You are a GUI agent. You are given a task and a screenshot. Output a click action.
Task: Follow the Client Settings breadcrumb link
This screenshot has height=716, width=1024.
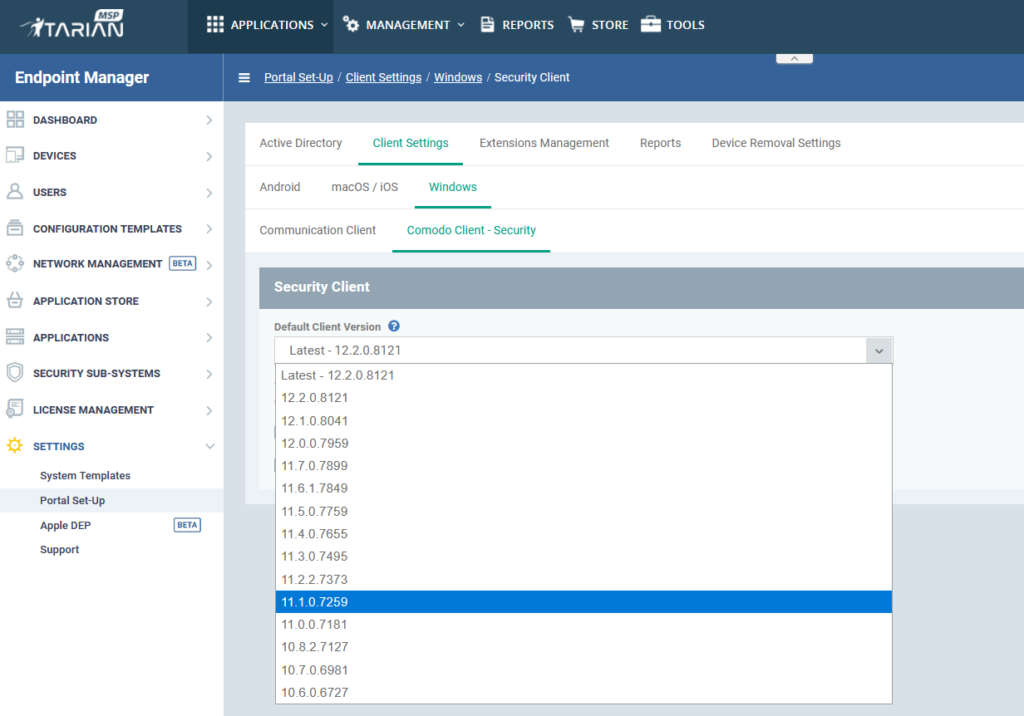click(383, 77)
